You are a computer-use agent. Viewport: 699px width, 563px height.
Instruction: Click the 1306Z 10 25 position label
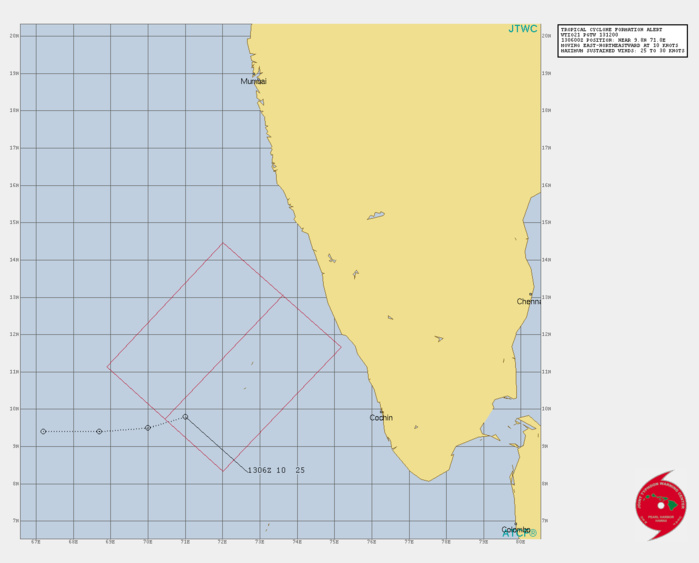pos(276,470)
